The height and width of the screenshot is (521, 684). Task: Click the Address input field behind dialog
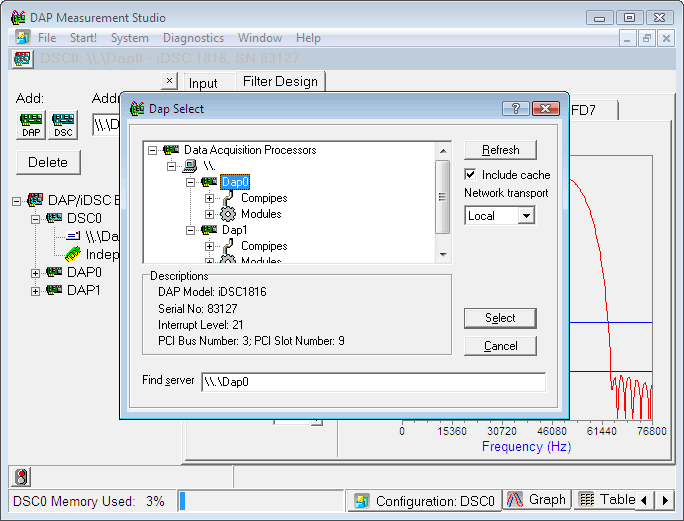106,125
